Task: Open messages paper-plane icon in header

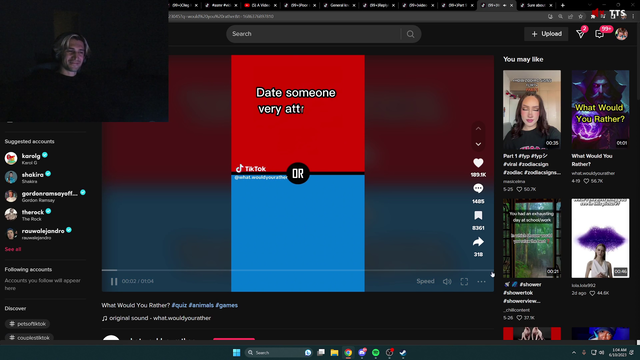Action: 580,34
